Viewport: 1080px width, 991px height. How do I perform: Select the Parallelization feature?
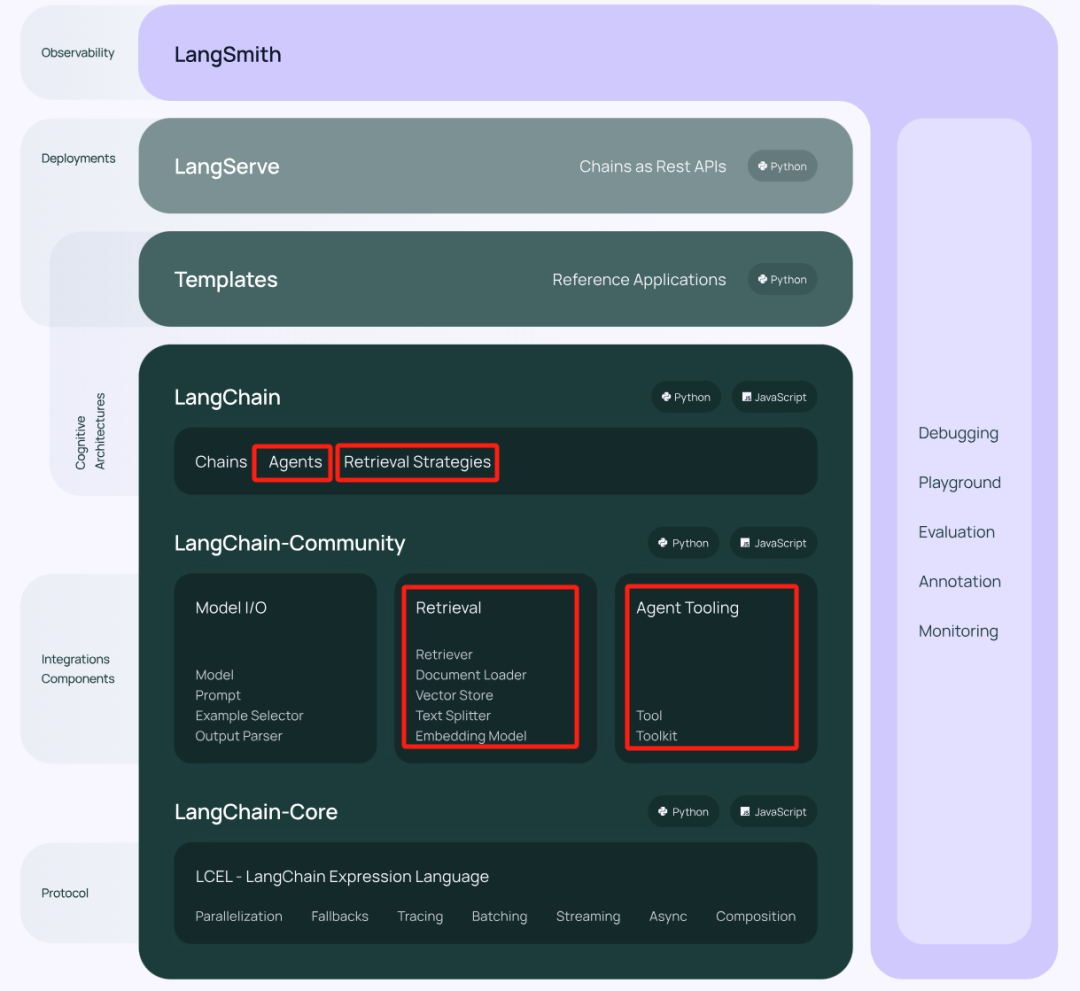239,917
